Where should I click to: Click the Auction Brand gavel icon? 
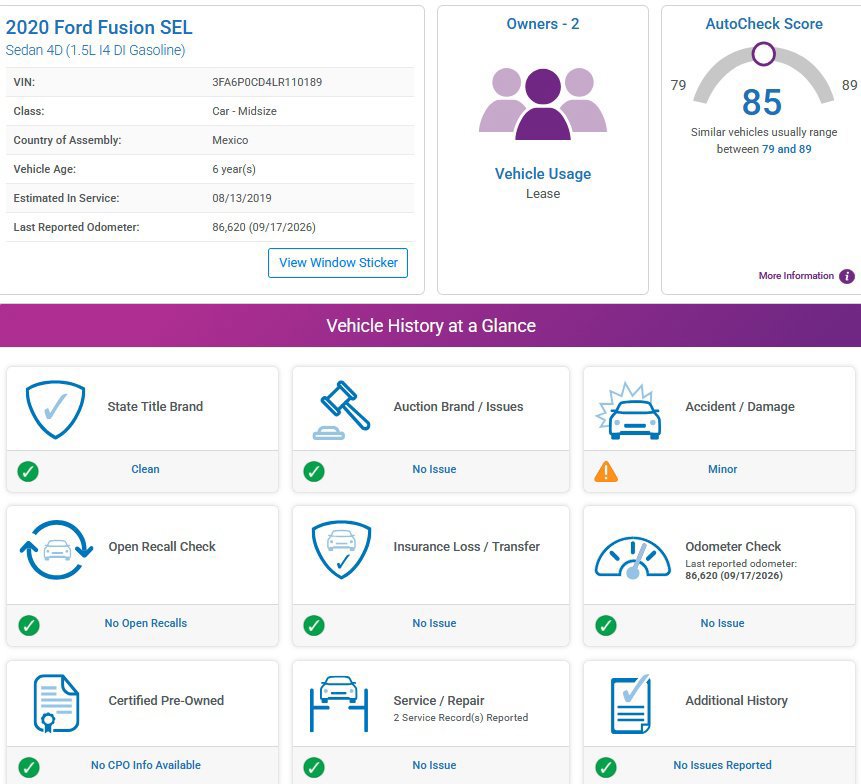[x=342, y=410]
